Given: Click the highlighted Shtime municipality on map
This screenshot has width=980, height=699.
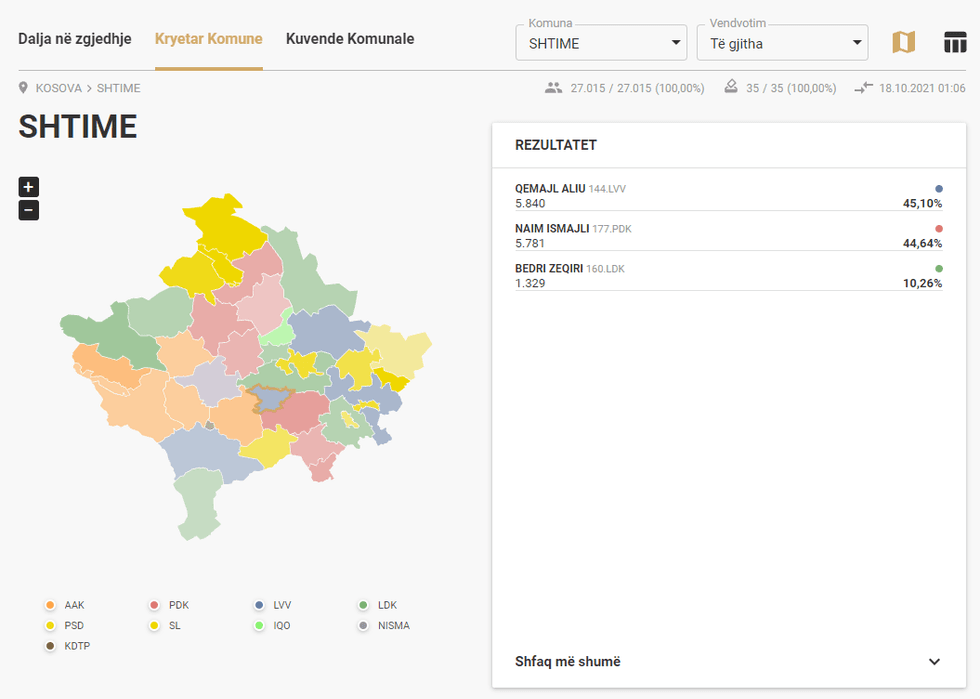Looking at the screenshot, I should coord(268,399).
